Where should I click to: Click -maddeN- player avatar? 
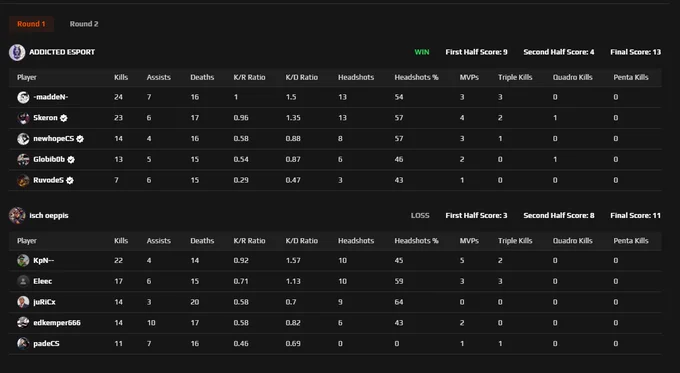coord(23,97)
